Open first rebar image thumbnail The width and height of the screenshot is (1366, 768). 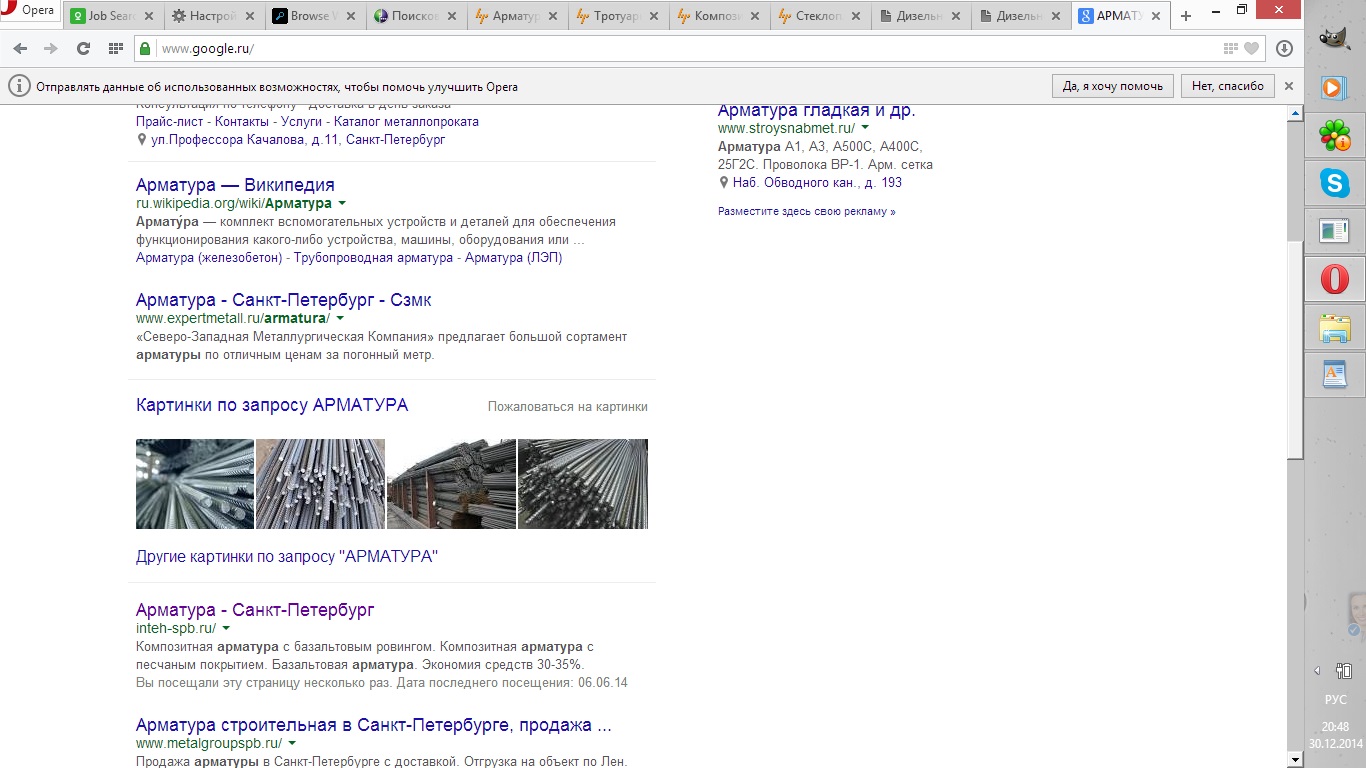pyautogui.click(x=195, y=484)
